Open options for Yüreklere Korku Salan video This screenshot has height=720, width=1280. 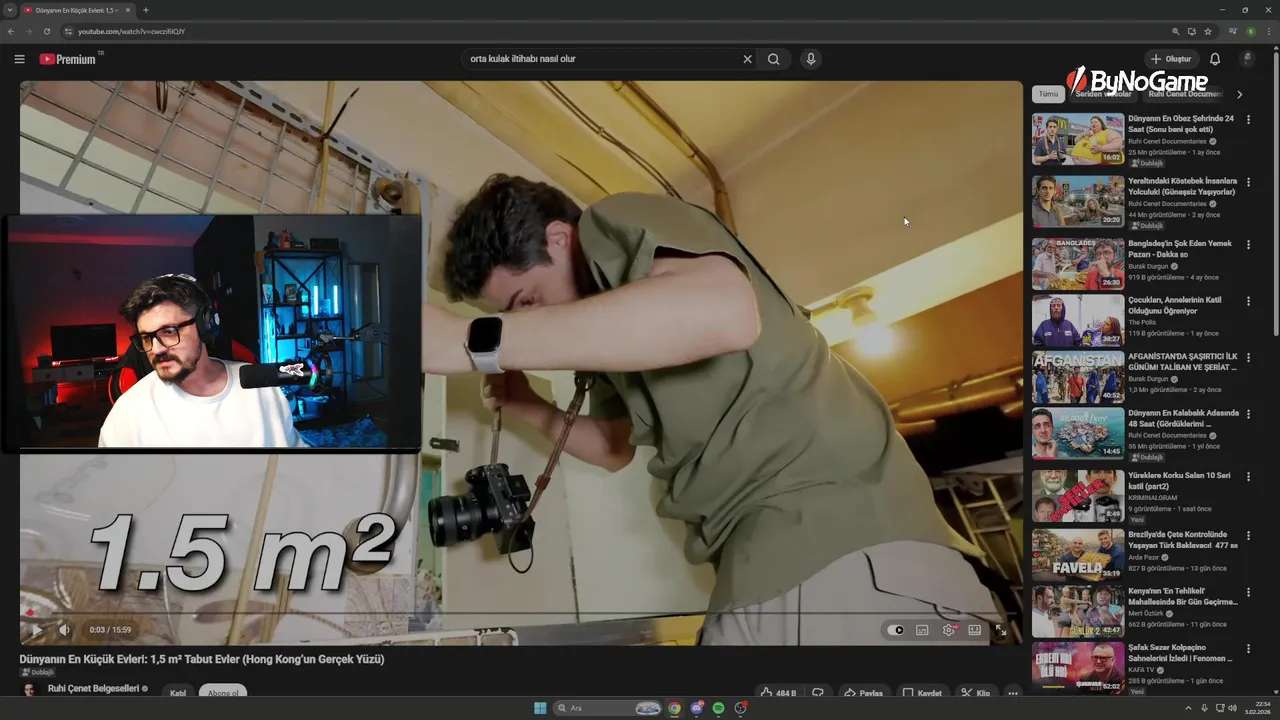tap(1248, 476)
